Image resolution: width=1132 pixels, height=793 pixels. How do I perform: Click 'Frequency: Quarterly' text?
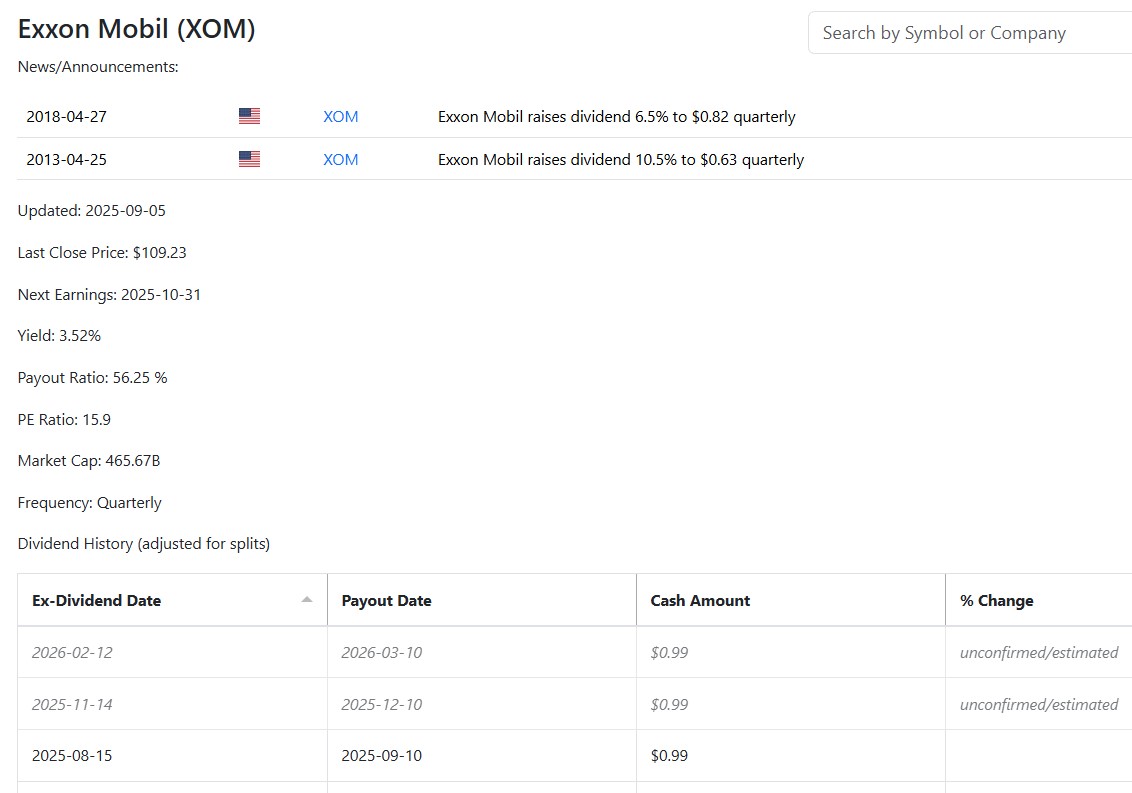[x=90, y=502]
